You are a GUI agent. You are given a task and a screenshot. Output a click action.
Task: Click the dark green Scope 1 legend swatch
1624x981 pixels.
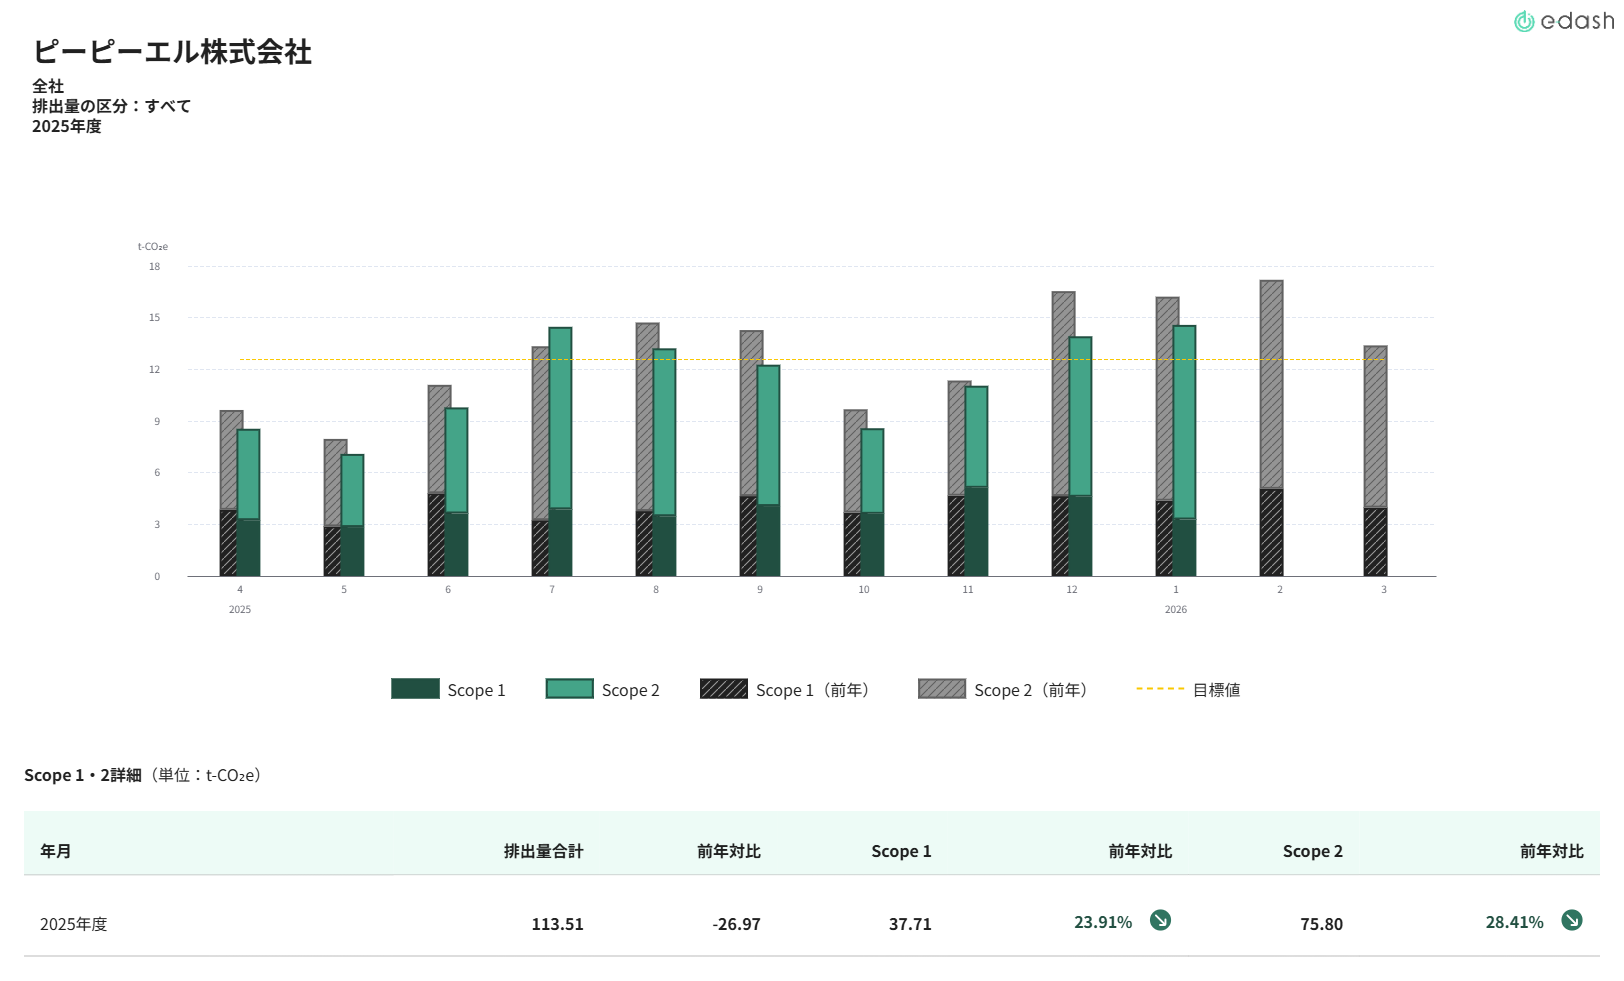point(415,689)
